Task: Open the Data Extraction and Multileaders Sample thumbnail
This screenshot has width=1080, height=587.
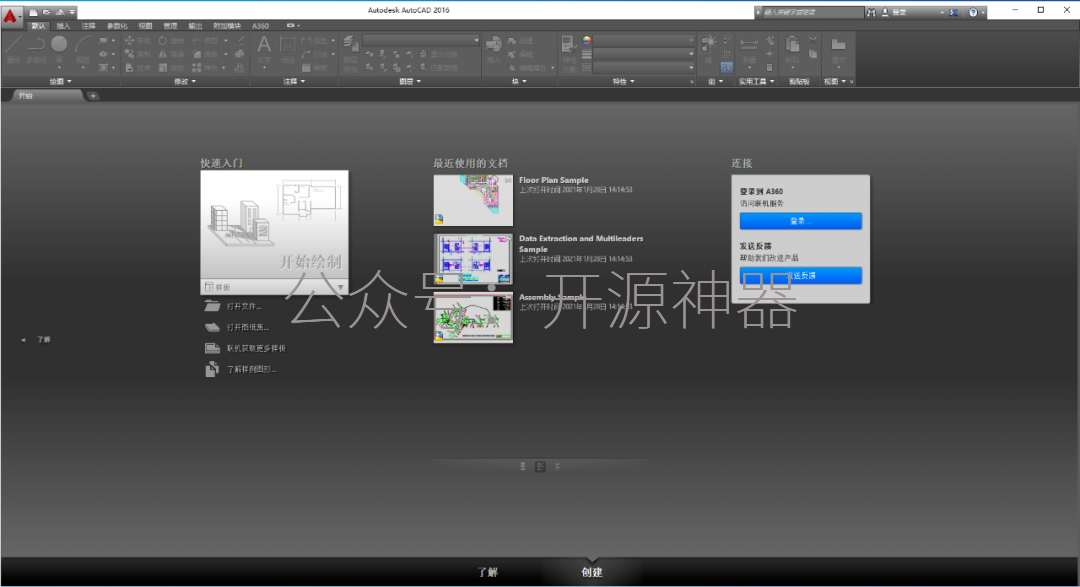Action: (x=473, y=258)
